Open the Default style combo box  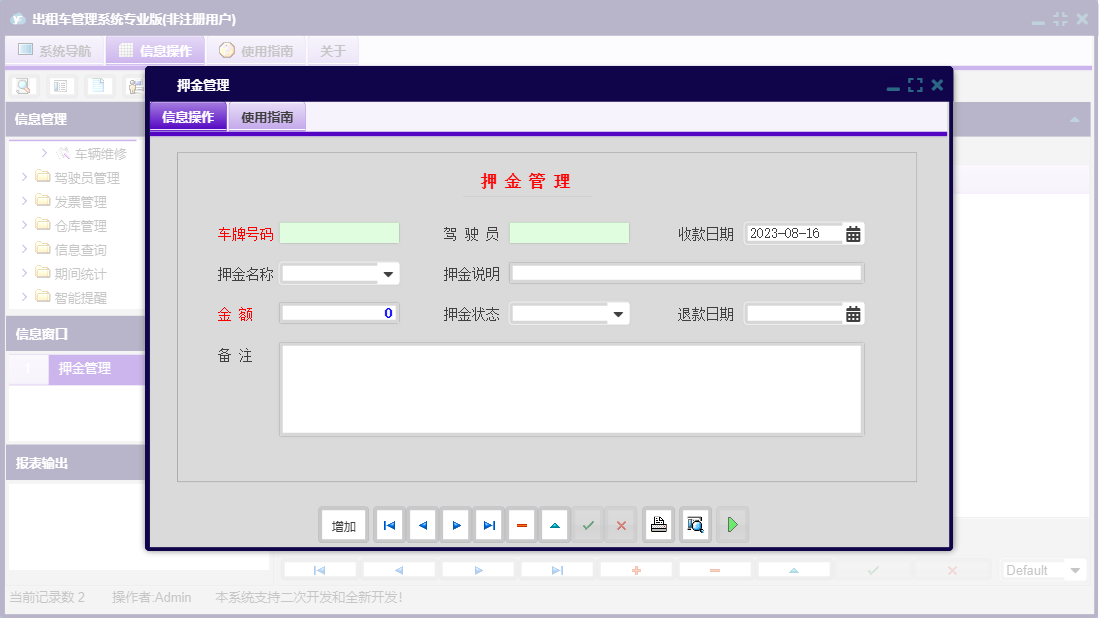(1043, 570)
